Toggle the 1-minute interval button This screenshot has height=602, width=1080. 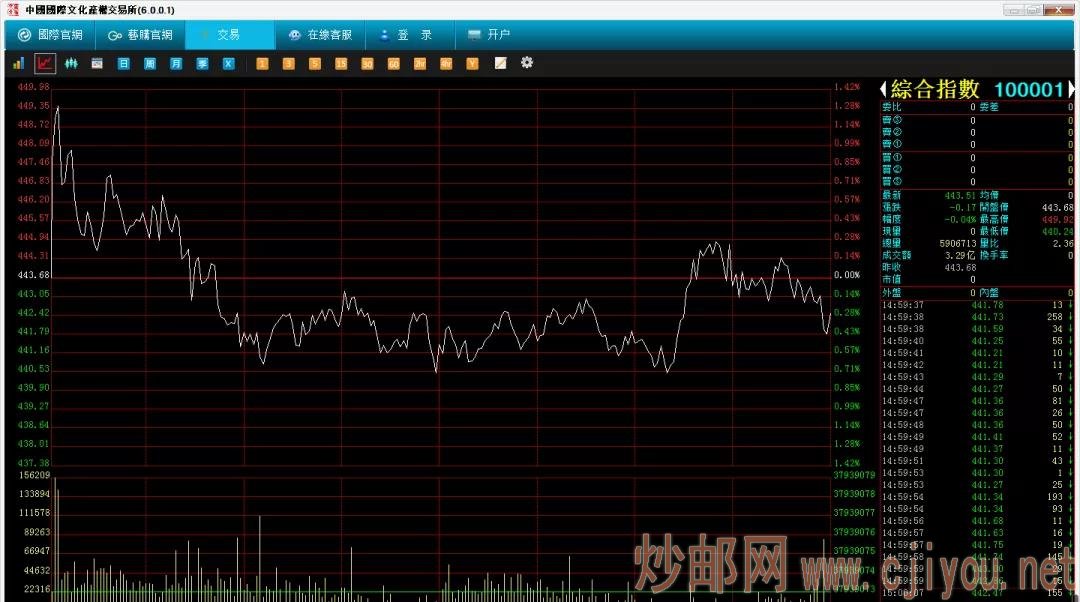coord(262,63)
